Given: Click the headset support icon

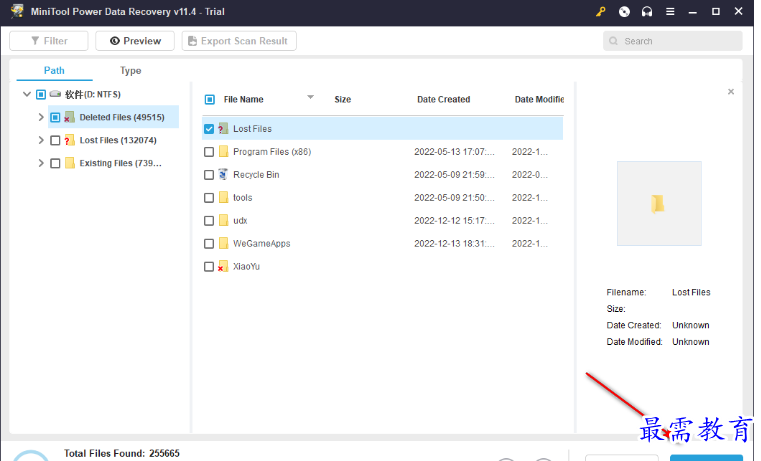Looking at the screenshot, I should [x=647, y=12].
